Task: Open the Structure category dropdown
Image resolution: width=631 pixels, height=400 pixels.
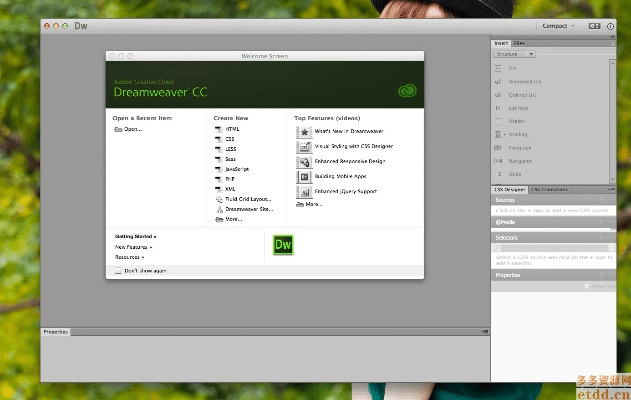Action: (515, 54)
